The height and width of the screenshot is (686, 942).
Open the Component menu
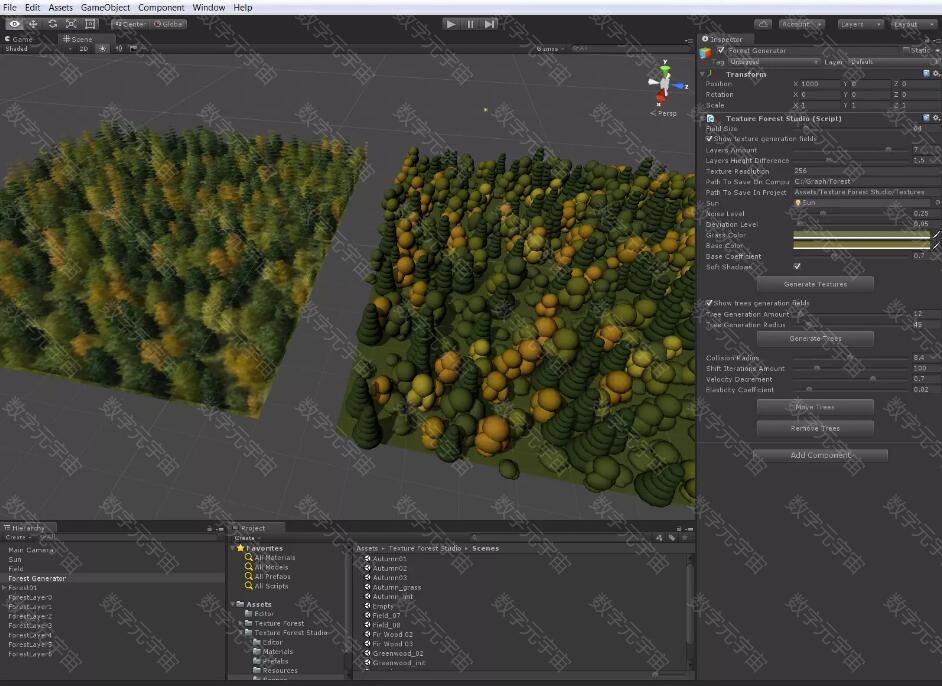(161, 7)
